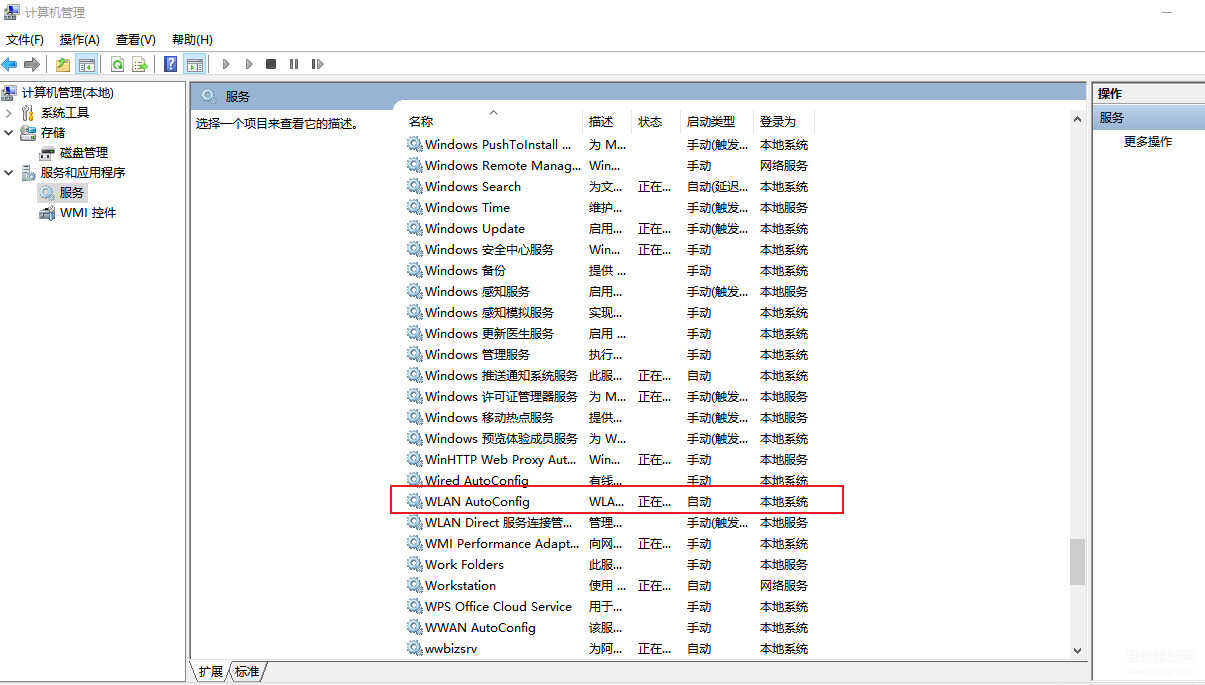This screenshot has width=1205, height=685.
Task: Click the Export List toolbar icon
Action: [x=140, y=64]
